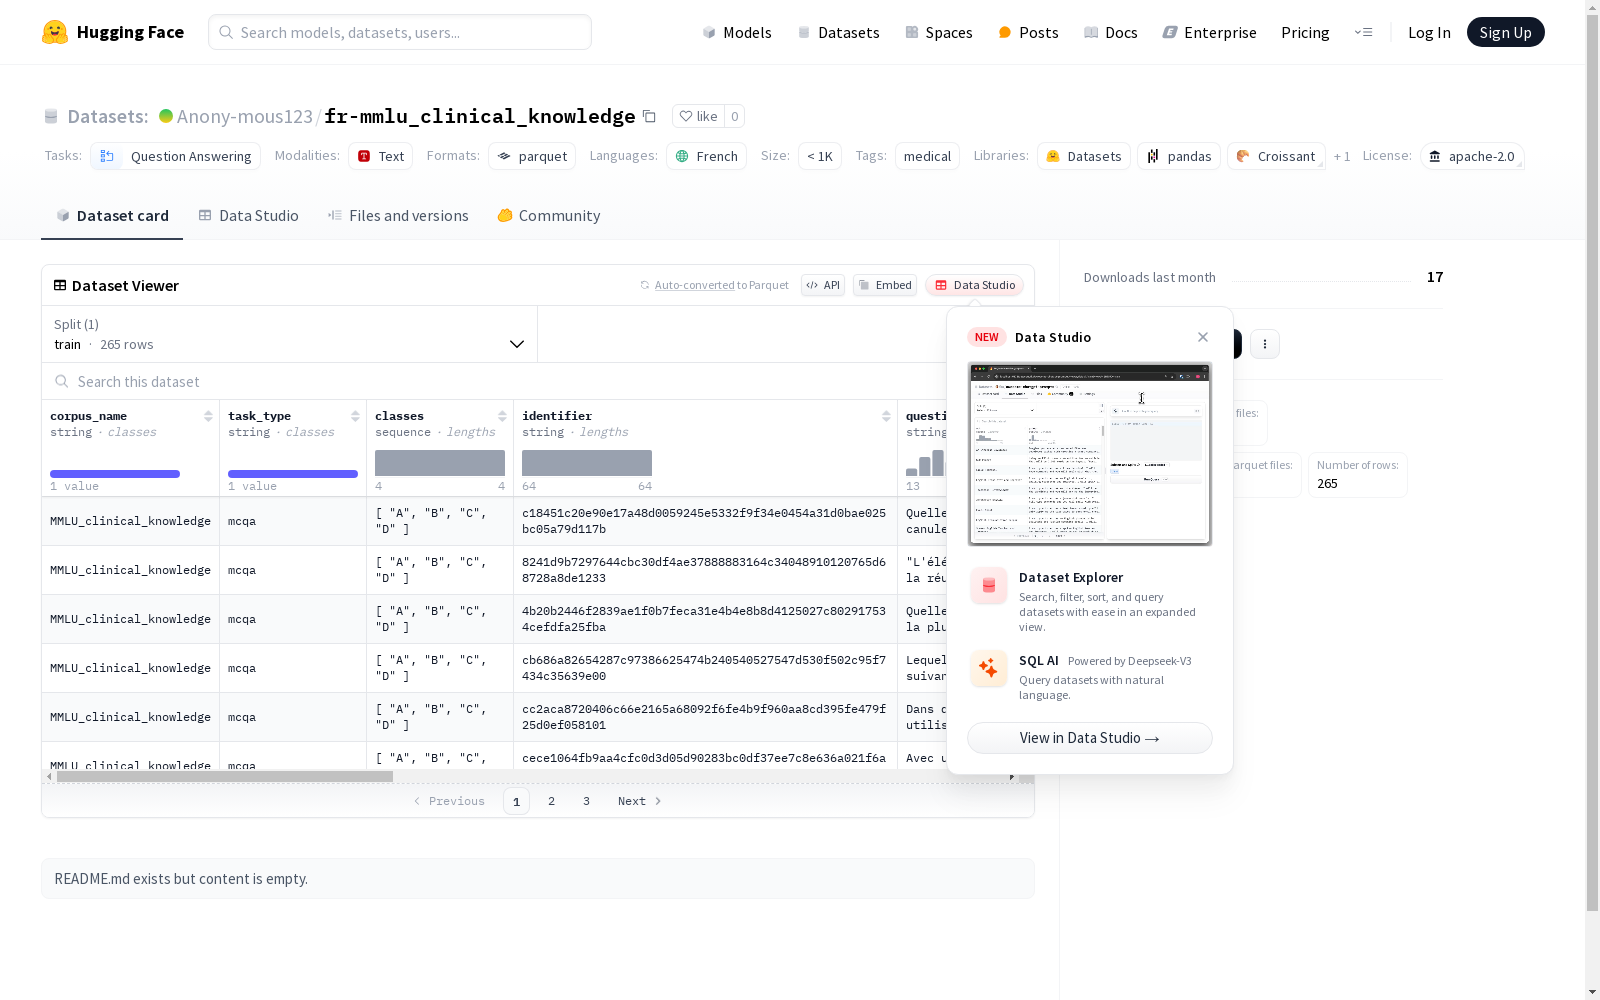The image size is (1600, 1000).
Task: Sort by the task_type column
Action: click(x=355, y=416)
